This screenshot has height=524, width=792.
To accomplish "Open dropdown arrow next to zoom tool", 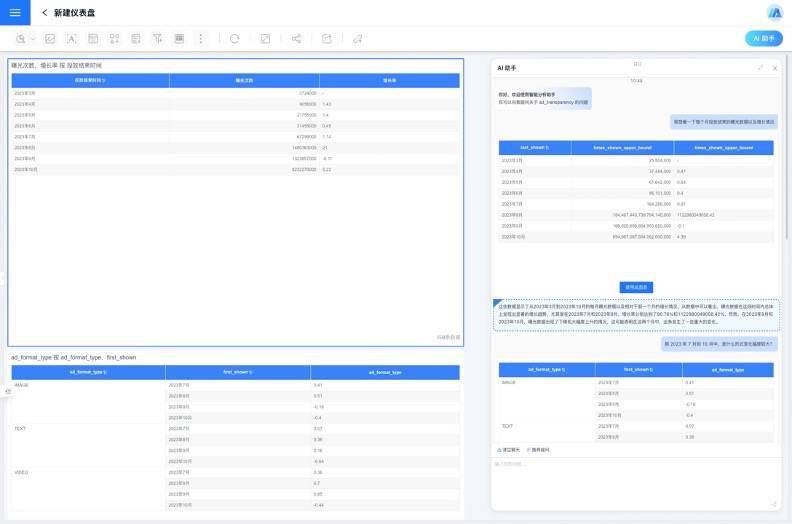I will (x=33, y=38).
